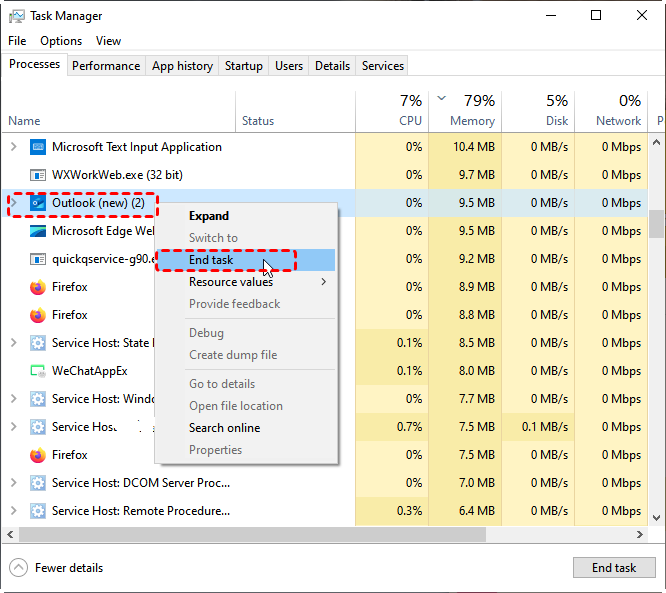Viewport: 666px width, 593px height.
Task: Click the WeChatAppEx process icon
Action: pyautogui.click(x=38, y=371)
